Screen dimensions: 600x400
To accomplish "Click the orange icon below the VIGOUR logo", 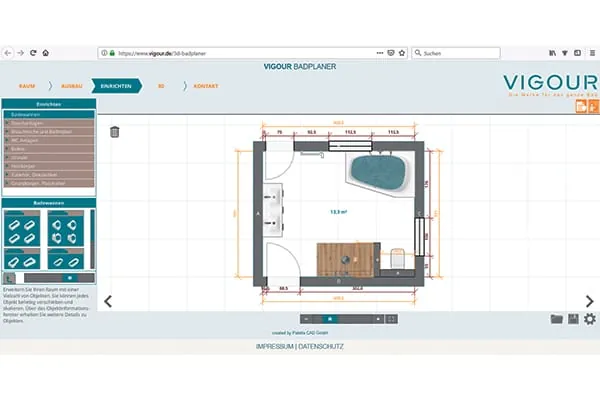I will click(x=580, y=106).
